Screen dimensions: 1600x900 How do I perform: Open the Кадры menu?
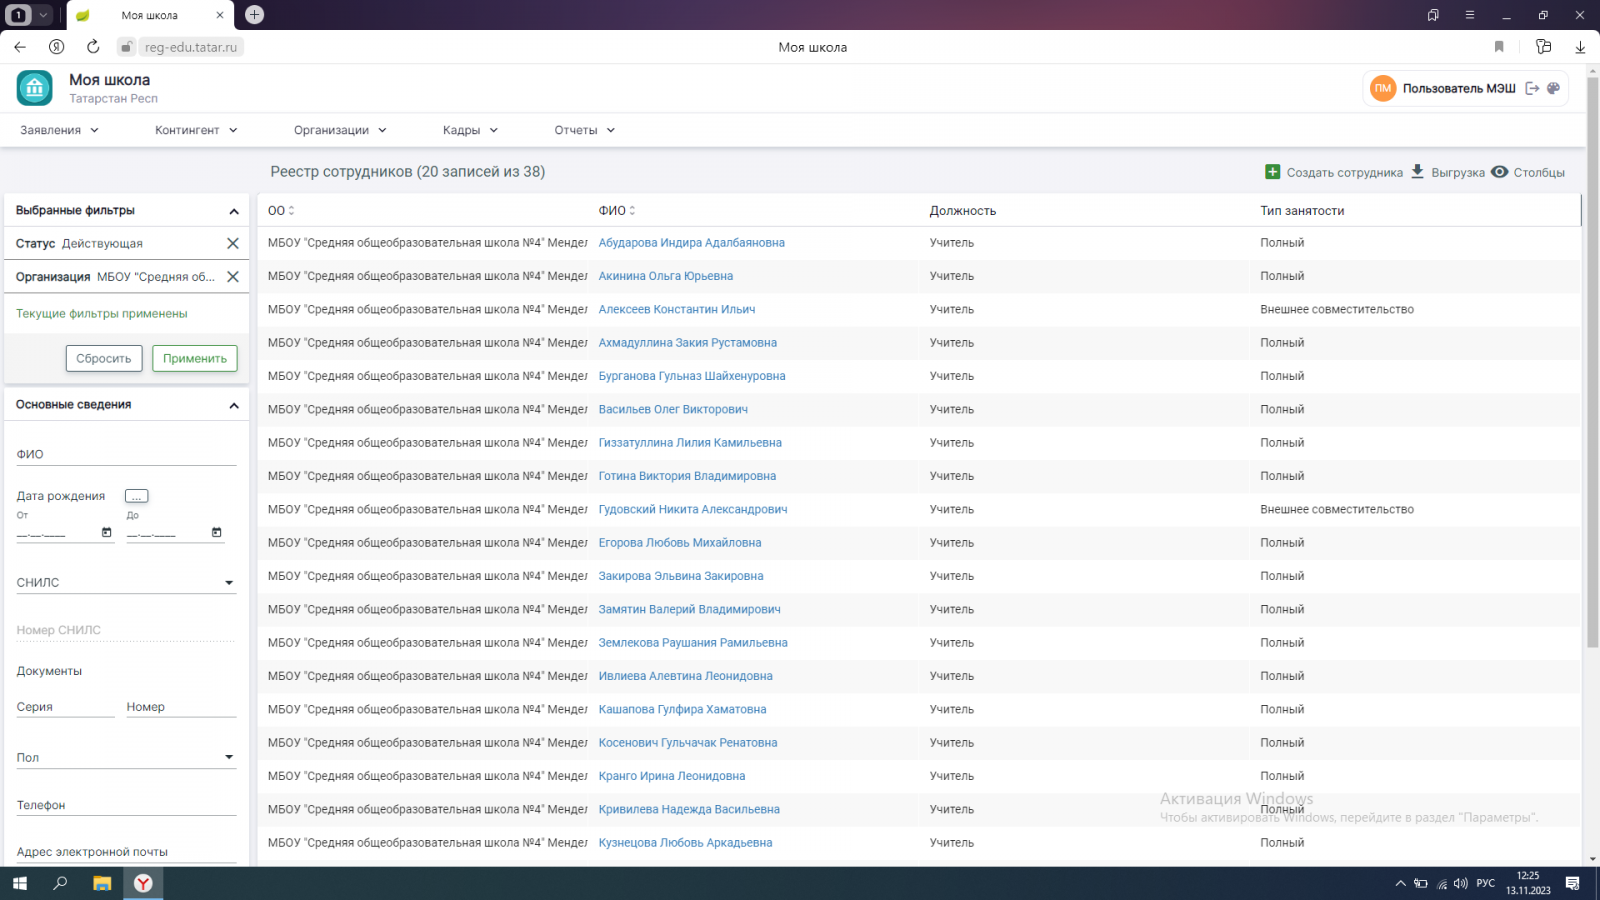pyautogui.click(x=470, y=130)
